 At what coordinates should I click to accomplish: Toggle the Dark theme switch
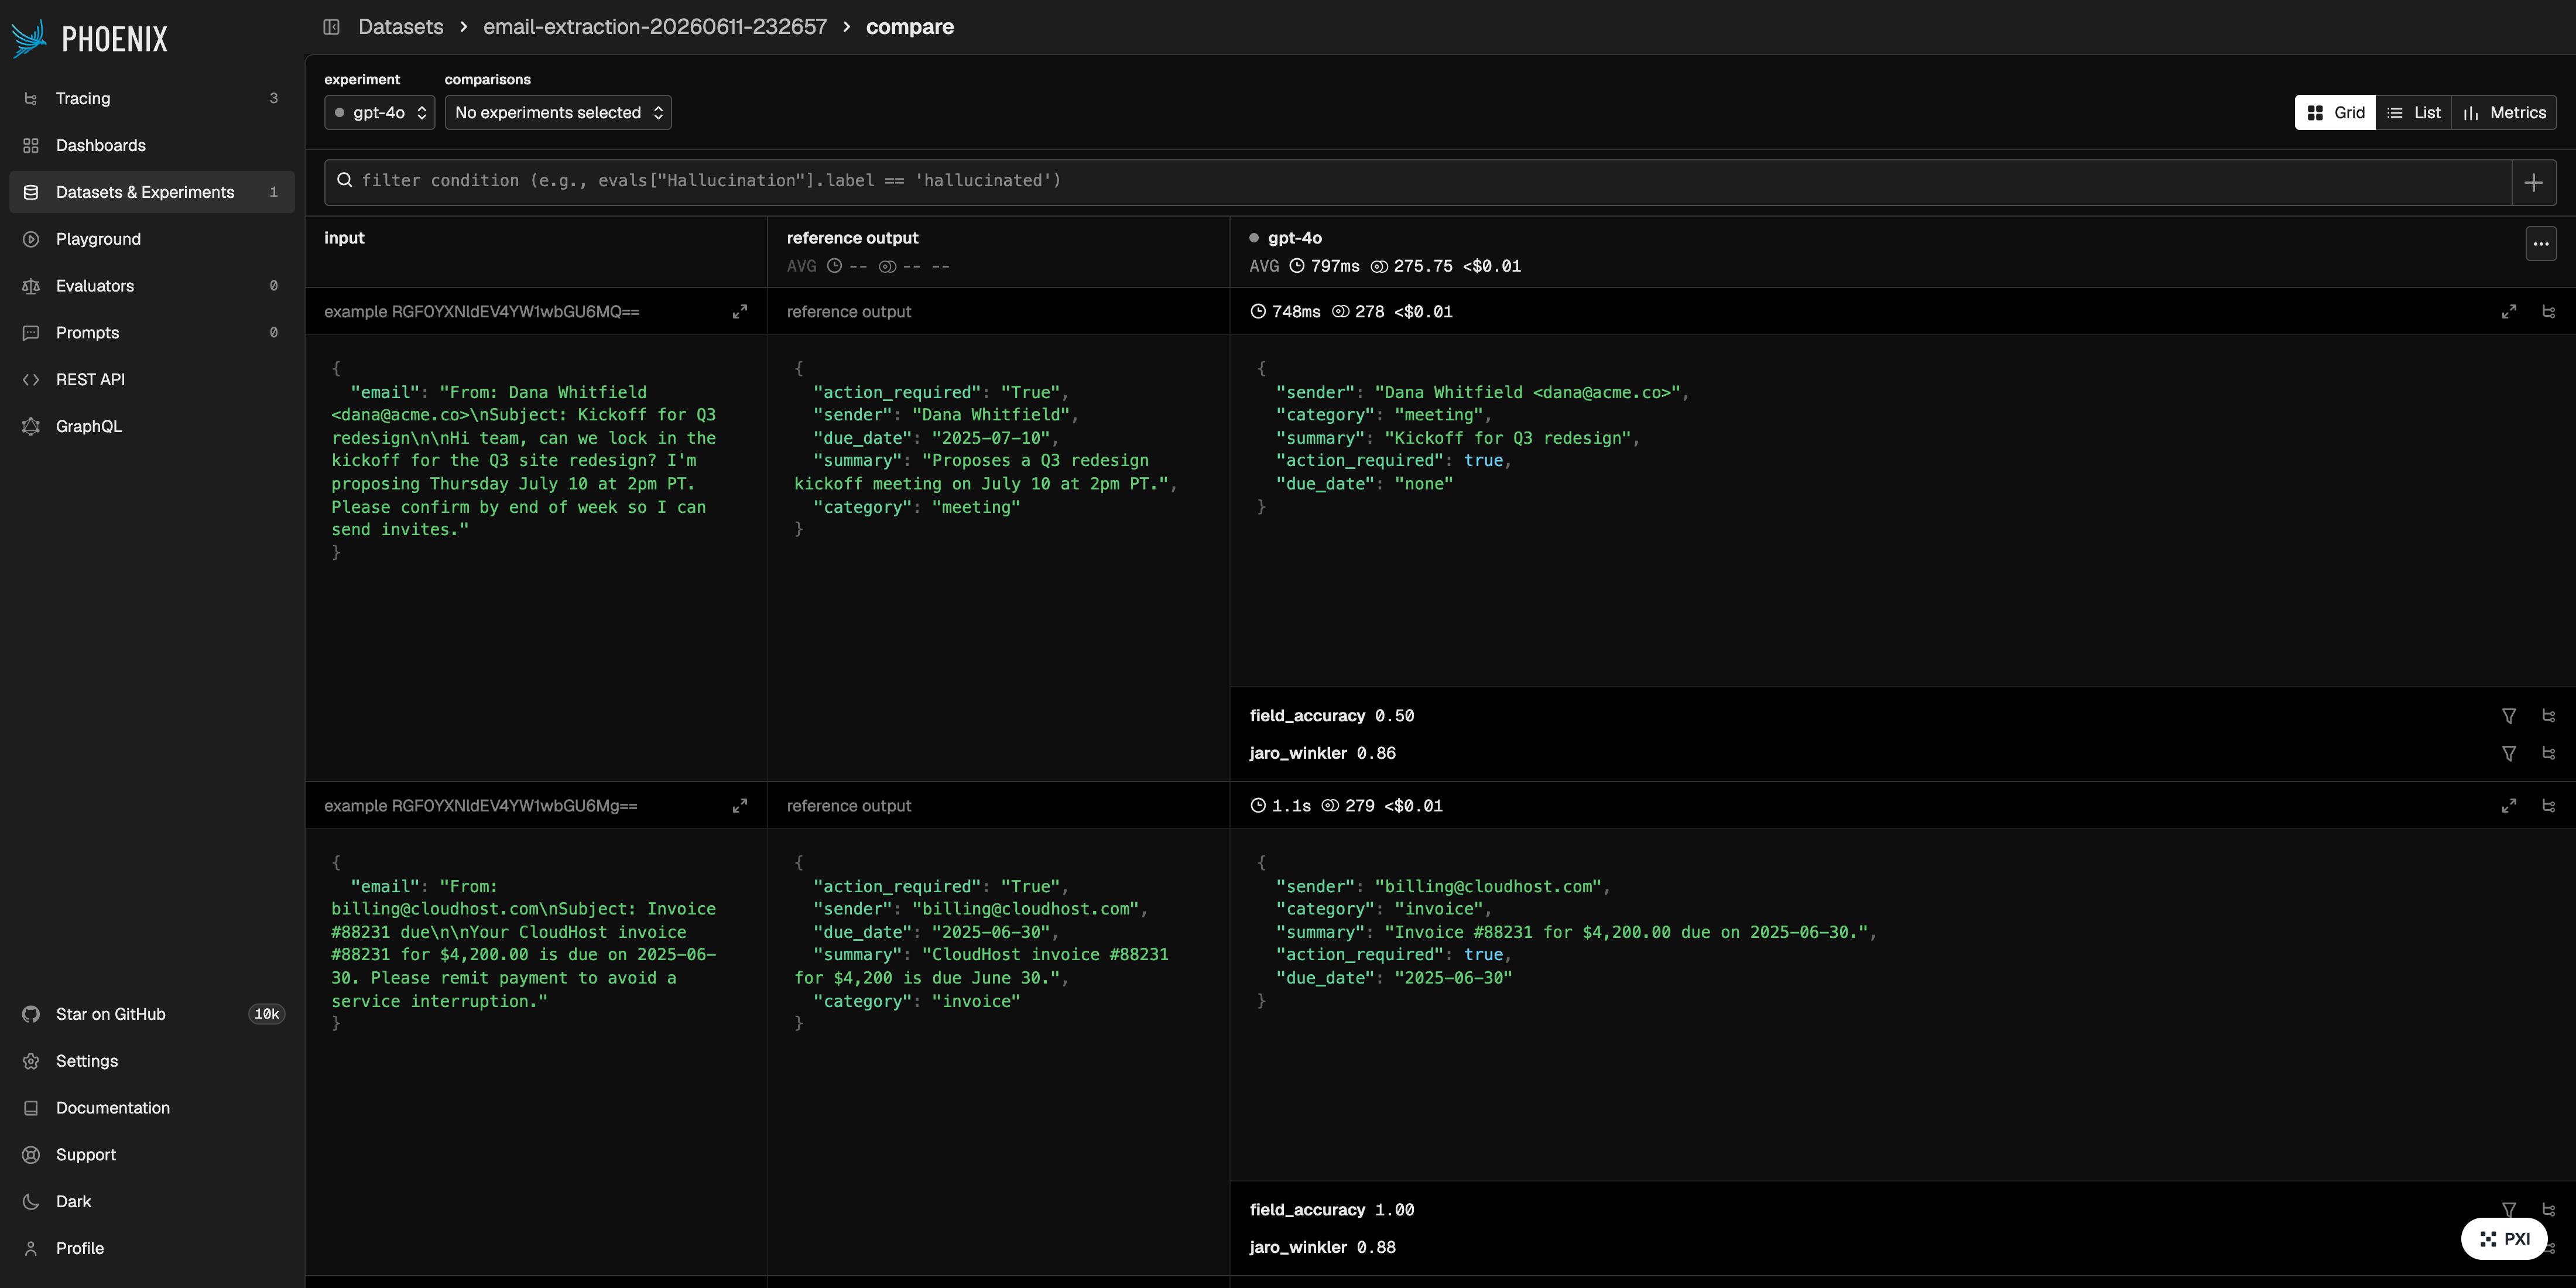(152, 1202)
